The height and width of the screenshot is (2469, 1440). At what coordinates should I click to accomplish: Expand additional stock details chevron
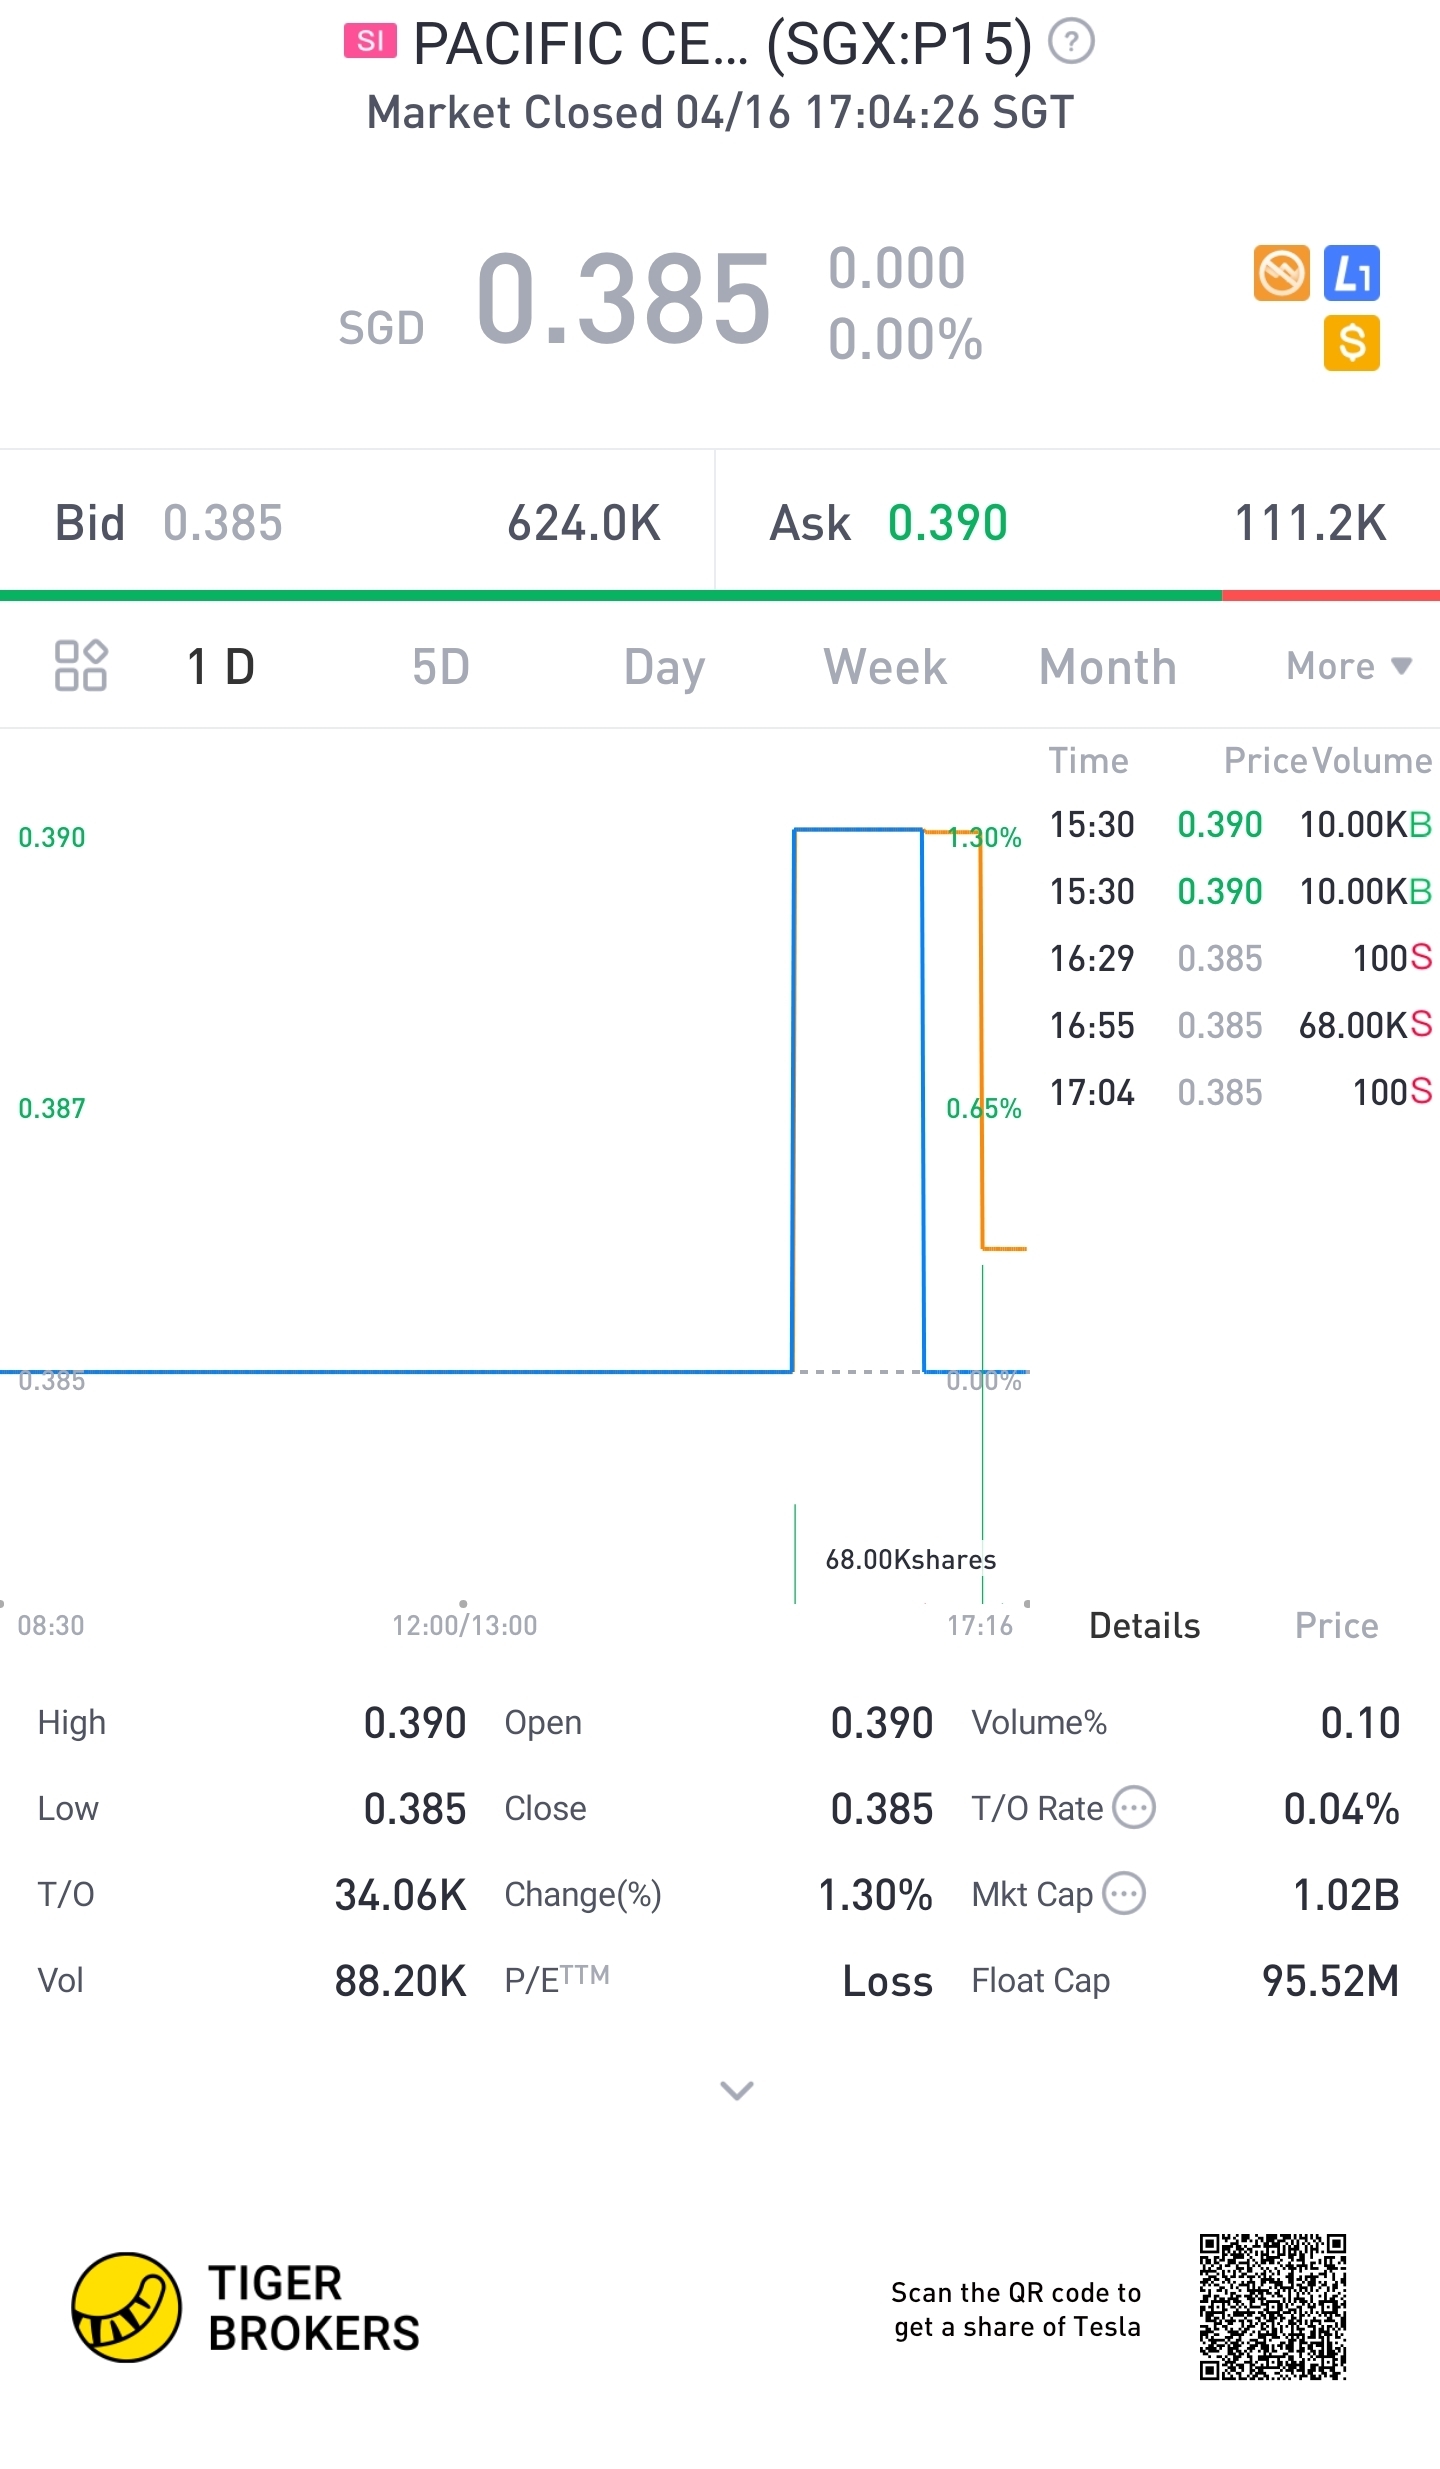[x=737, y=2090]
